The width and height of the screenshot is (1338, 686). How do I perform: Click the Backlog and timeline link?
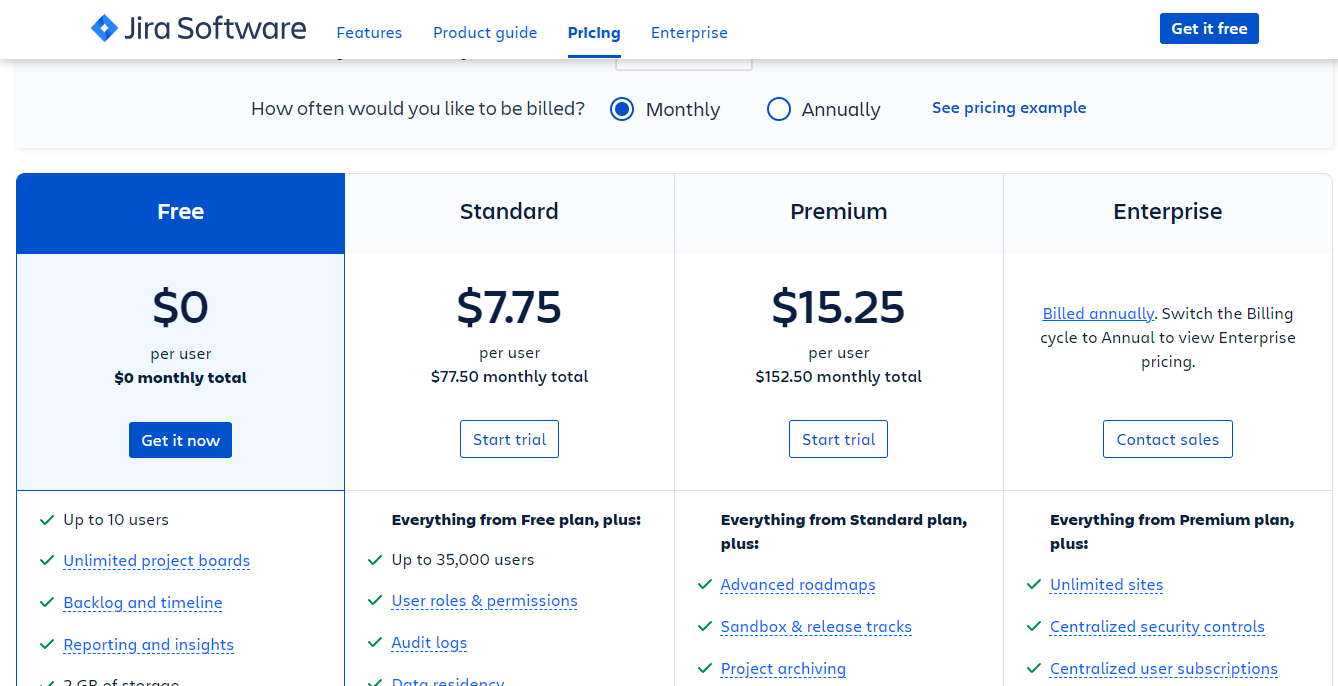click(x=143, y=603)
